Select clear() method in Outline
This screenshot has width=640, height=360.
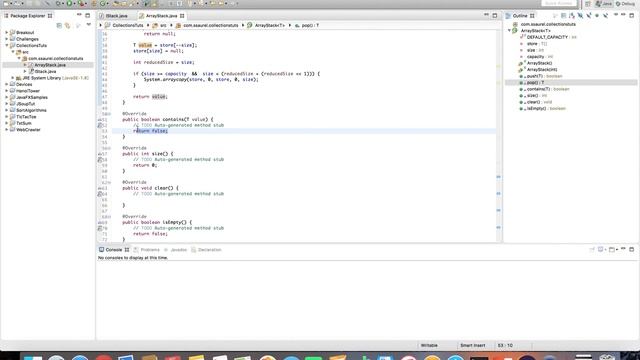coord(536,102)
